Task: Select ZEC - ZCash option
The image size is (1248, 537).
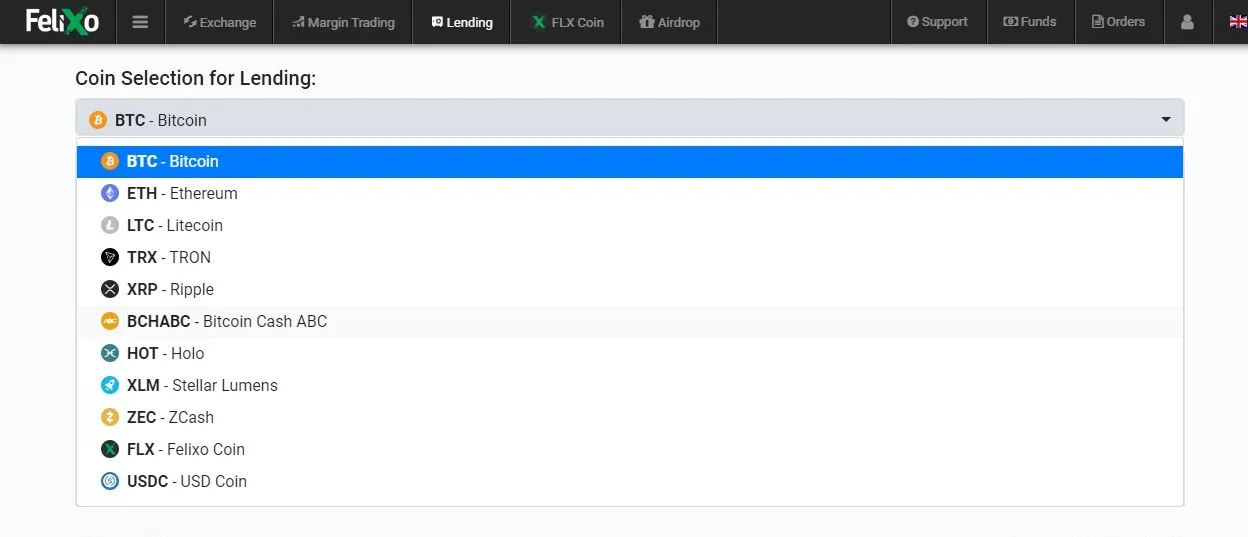Action: (x=630, y=417)
